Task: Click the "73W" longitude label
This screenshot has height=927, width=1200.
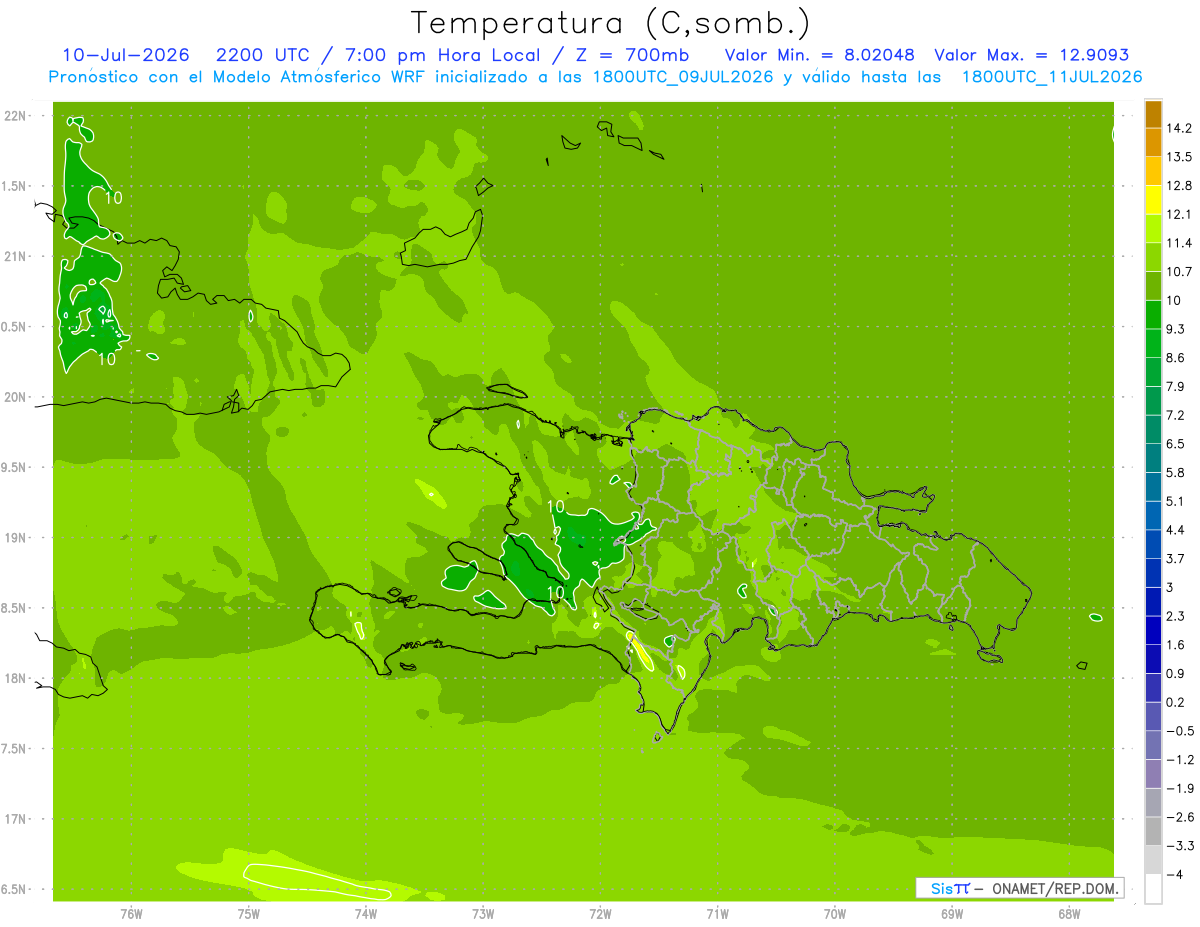Action: pos(483,914)
